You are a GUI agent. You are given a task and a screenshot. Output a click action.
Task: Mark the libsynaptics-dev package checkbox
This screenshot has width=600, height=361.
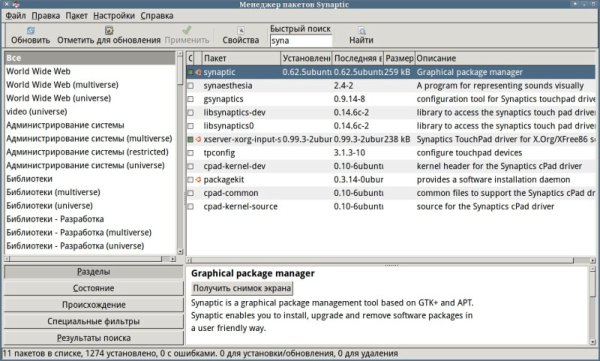(x=191, y=113)
